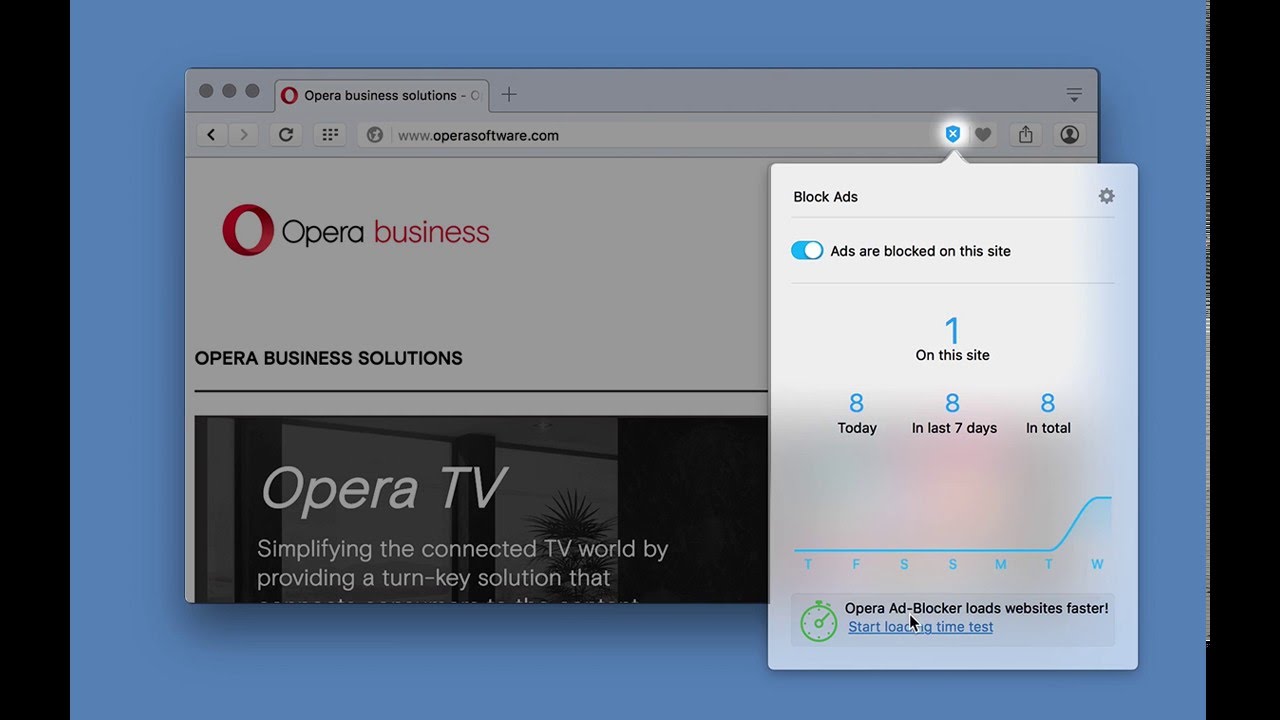Toggle the ad-blocker shield in the address bar

pyautogui.click(x=952, y=133)
